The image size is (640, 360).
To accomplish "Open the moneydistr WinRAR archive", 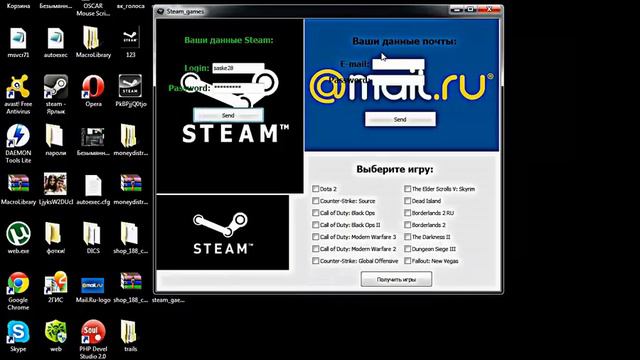I will 131,184.
